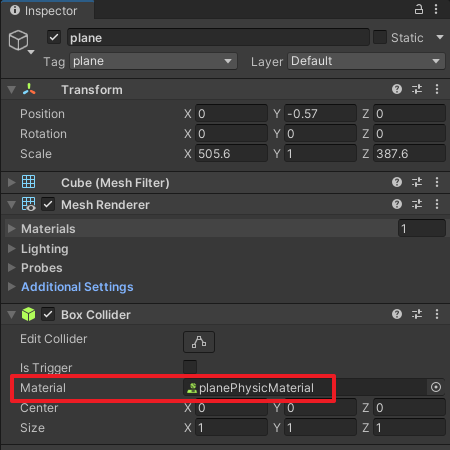The width and height of the screenshot is (450, 450).
Task: Click the planePhysicMaterial material field
Action: 305,388
